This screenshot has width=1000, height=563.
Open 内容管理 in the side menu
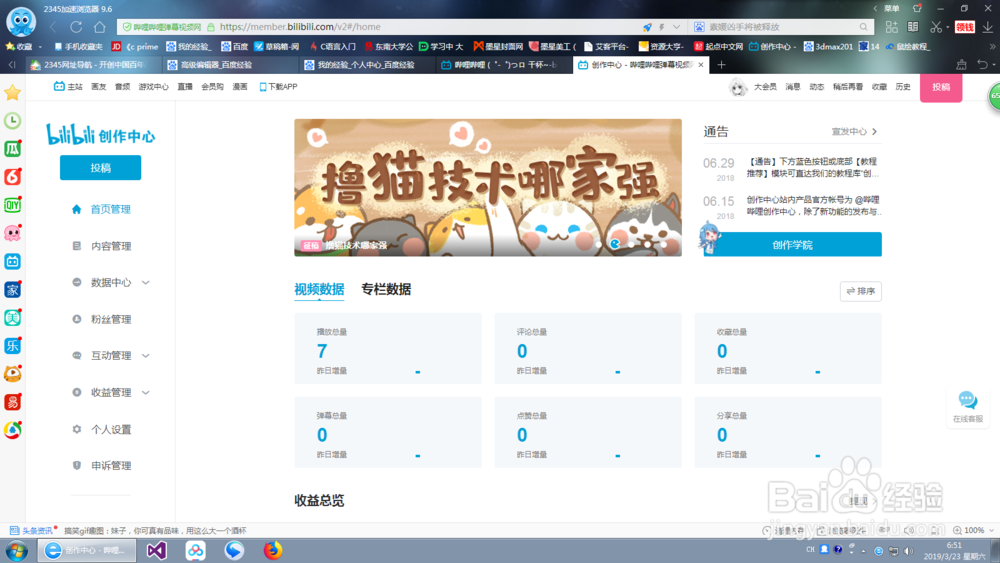pos(111,246)
